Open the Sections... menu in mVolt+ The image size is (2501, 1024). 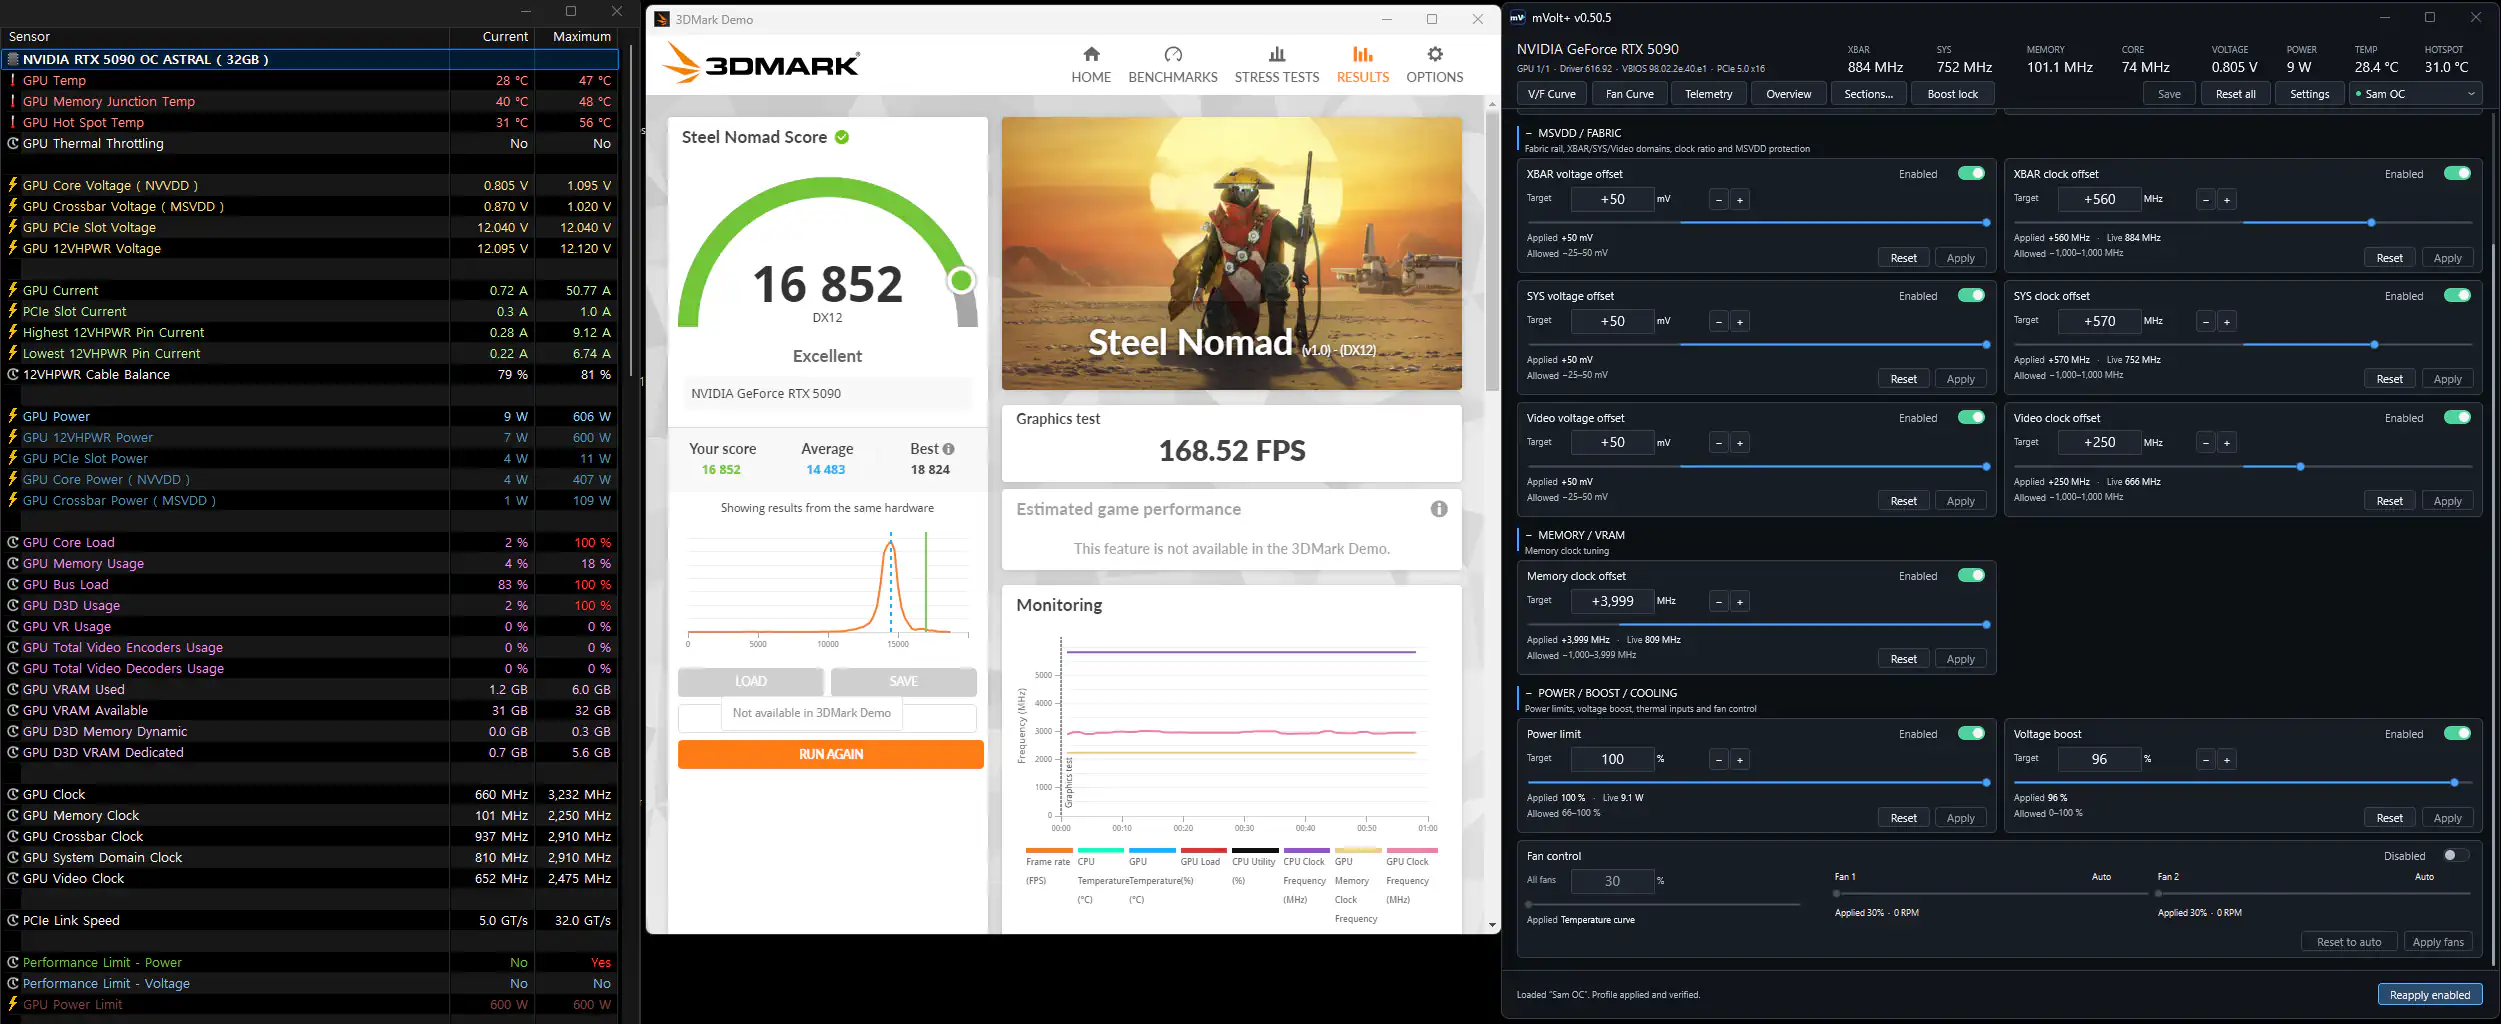point(1868,94)
